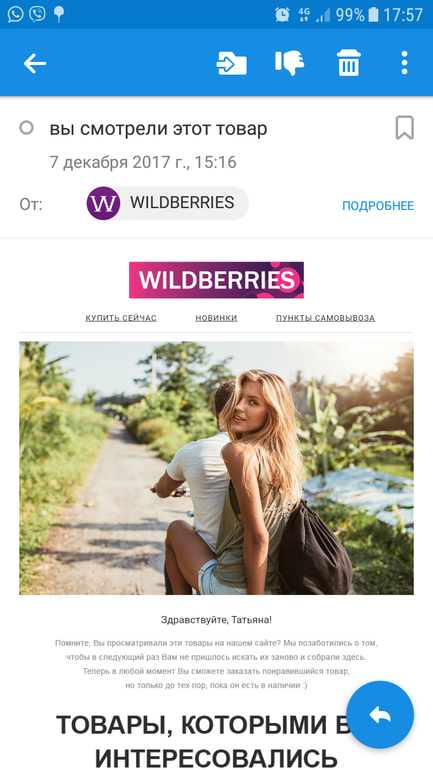Mark email as spam with thumbs-down
The height and width of the screenshot is (770, 433).
[290, 63]
